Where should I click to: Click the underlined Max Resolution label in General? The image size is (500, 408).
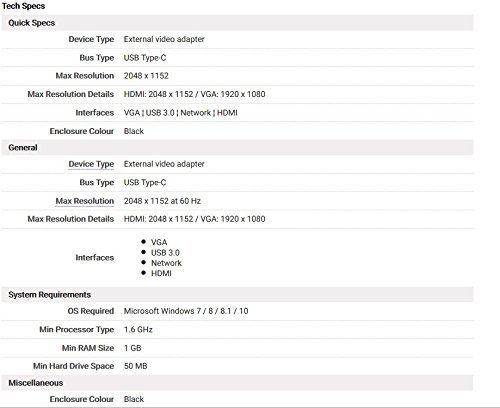pyautogui.click(x=85, y=201)
